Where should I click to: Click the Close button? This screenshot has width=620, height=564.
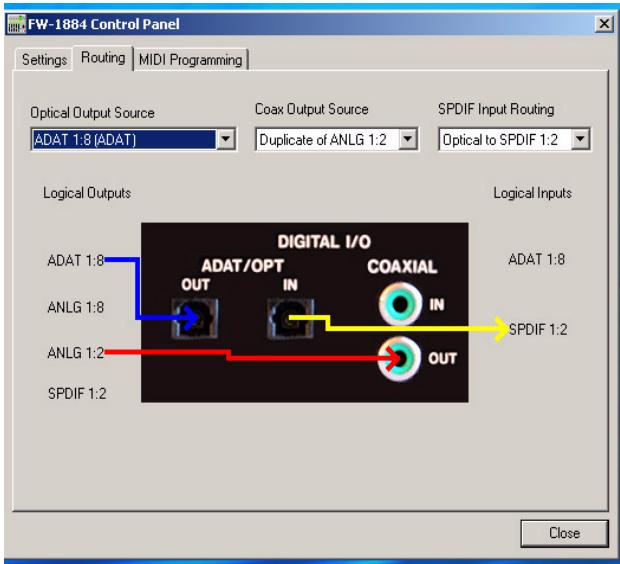point(564,533)
